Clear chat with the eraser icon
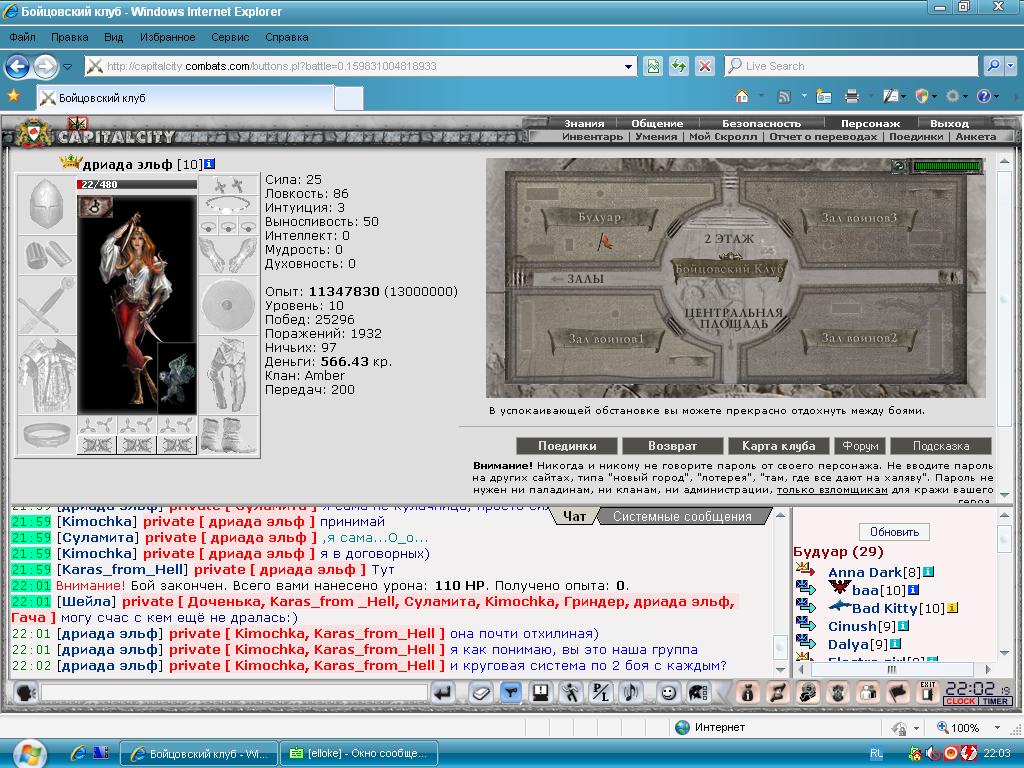This screenshot has height=768, width=1024. tap(481, 693)
